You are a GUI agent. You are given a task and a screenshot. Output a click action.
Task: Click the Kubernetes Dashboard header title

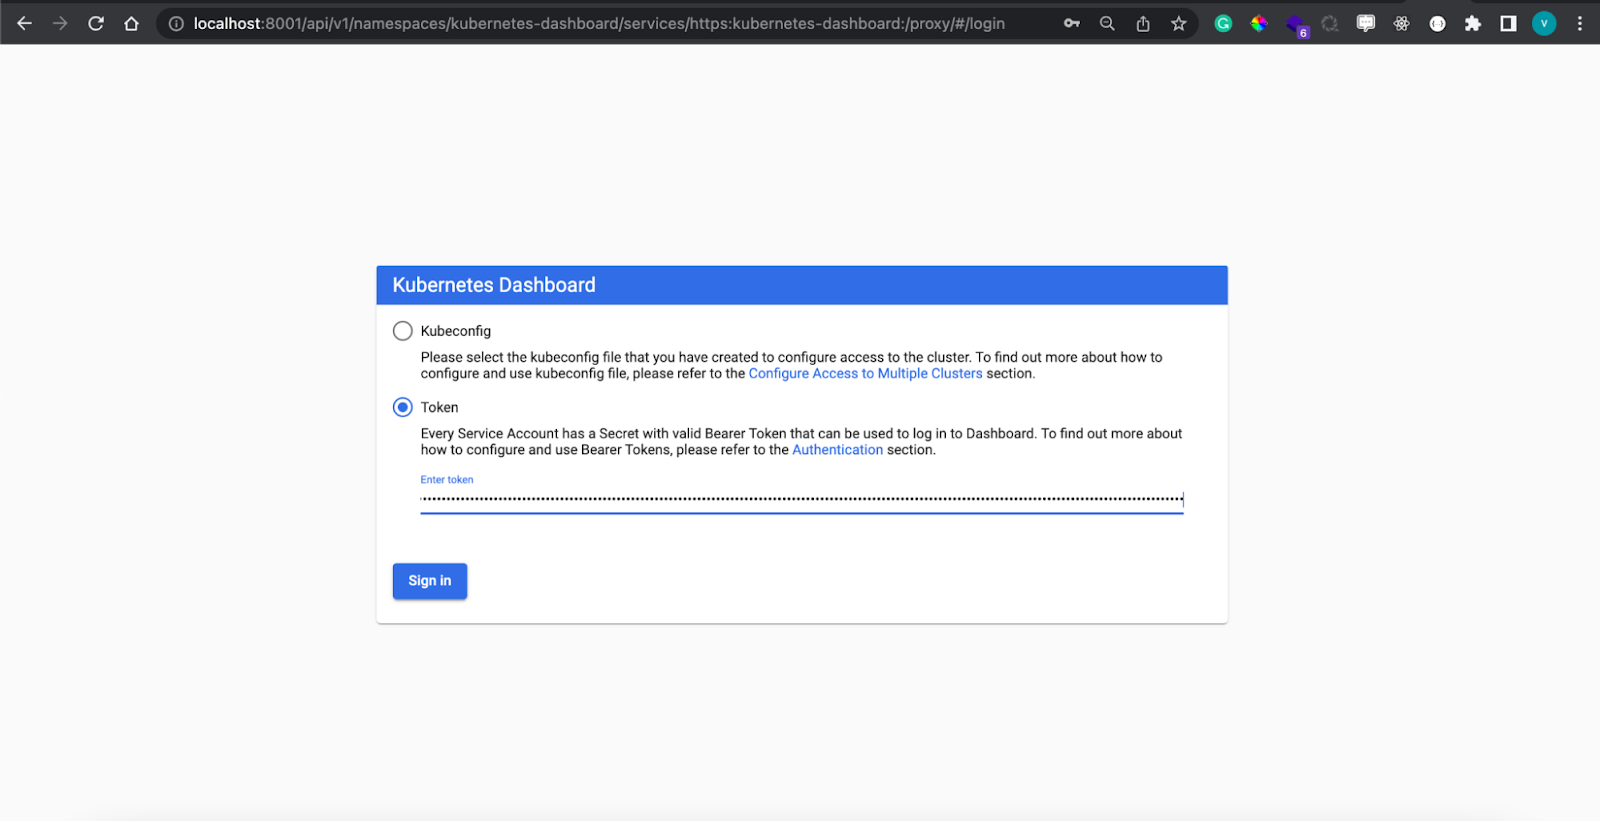point(494,285)
